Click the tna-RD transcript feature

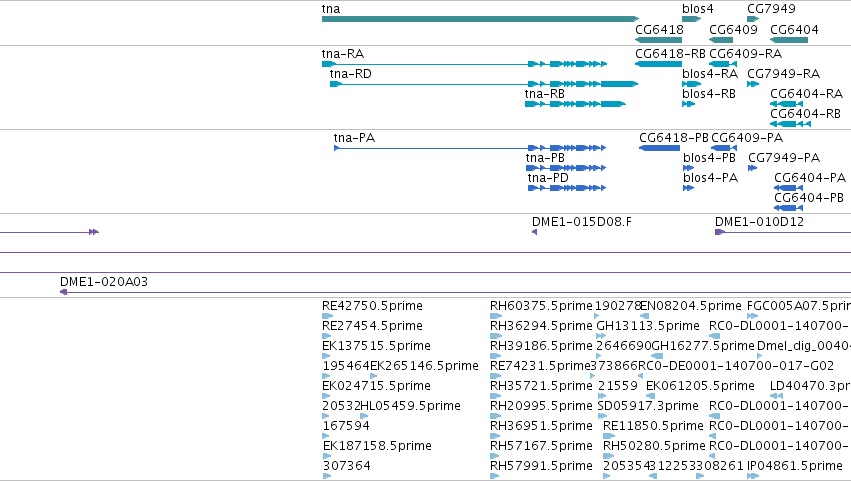pyautogui.click(x=484, y=84)
